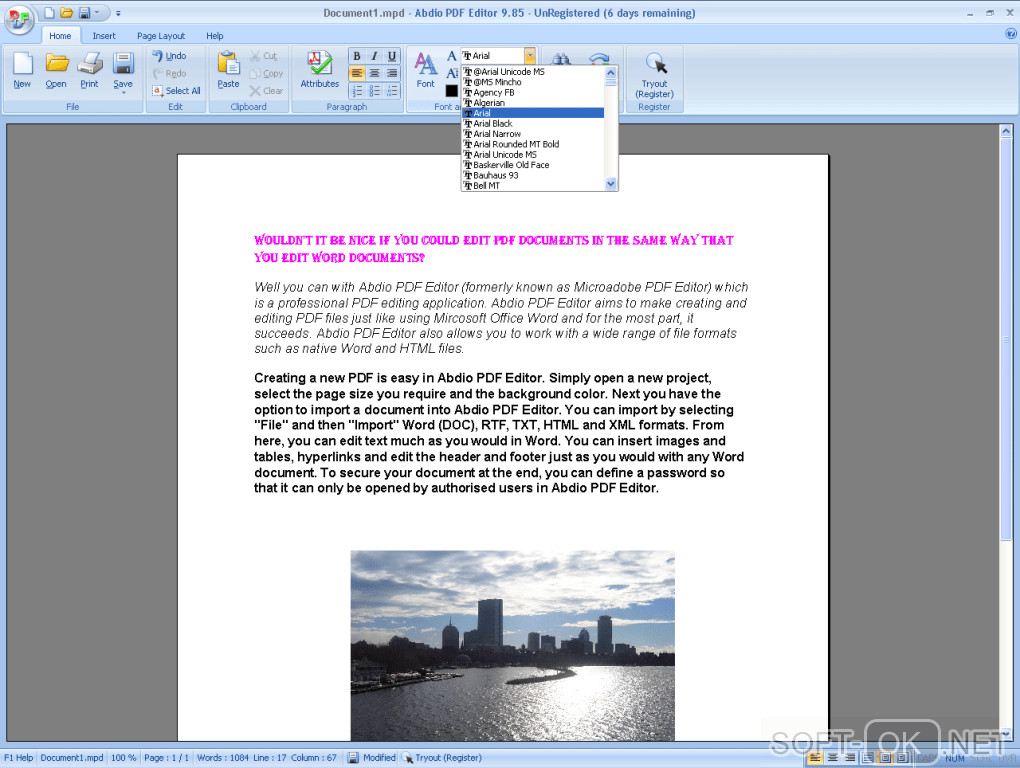Choose Agency FB font in list
Image resolution: width=1020 pixels, height=768 pixels.
pyautogui.click(x=533, y=92)
